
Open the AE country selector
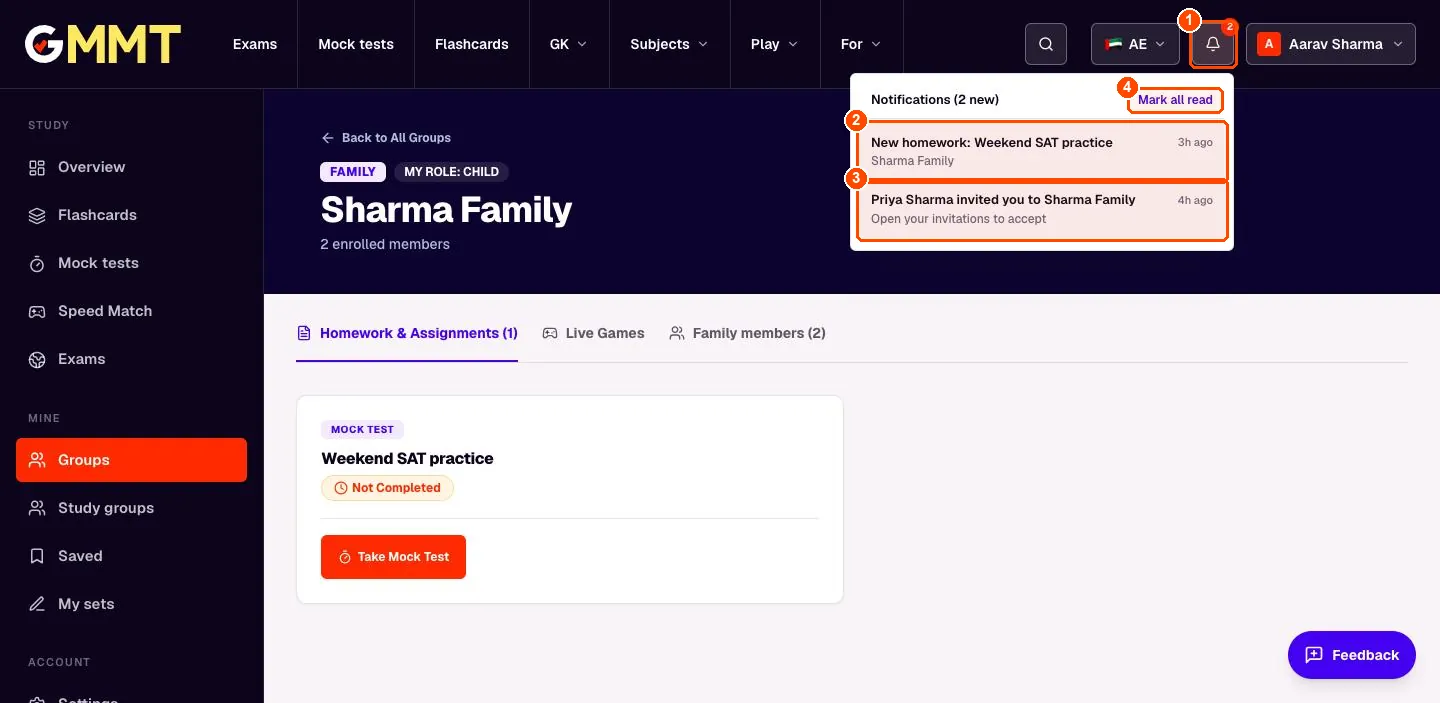[x=1135, y=44]
